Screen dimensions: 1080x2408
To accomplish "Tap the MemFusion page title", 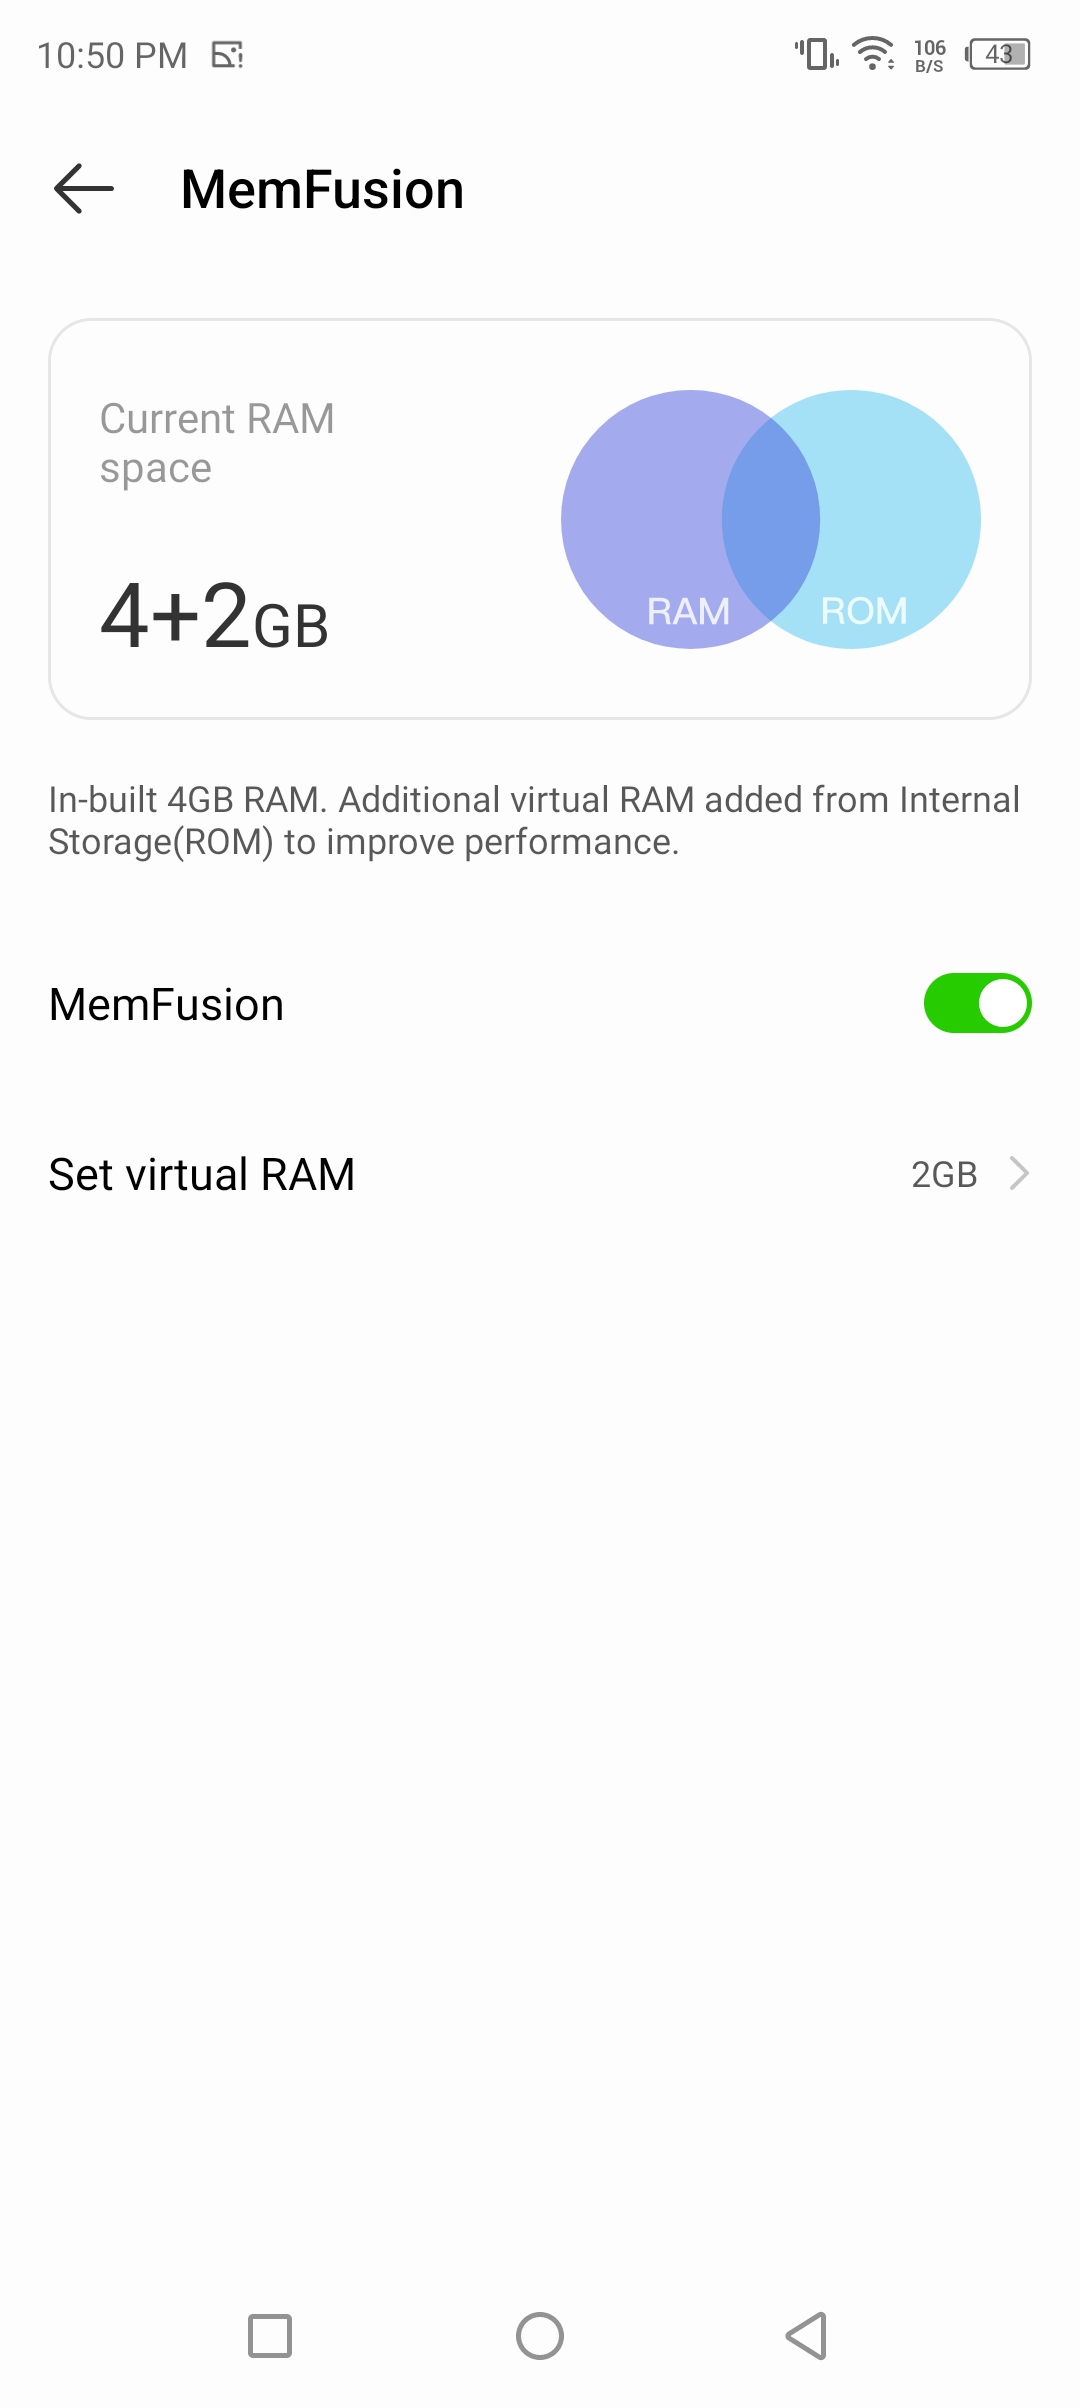I will [322, 190].
